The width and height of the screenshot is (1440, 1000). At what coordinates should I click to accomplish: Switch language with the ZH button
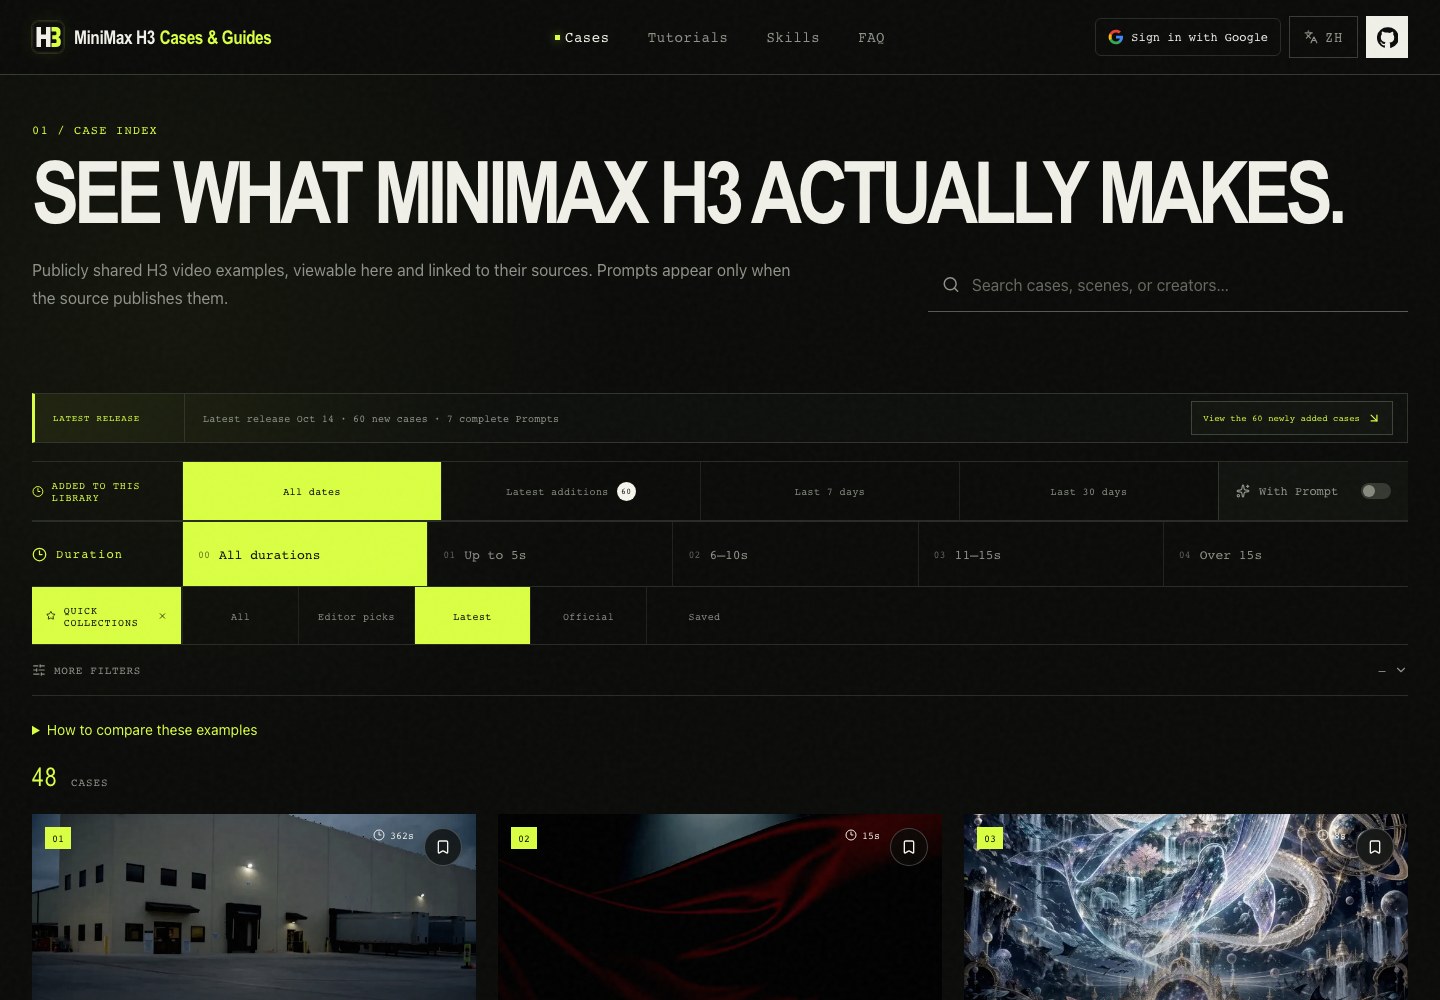[x=1323, y=37]
